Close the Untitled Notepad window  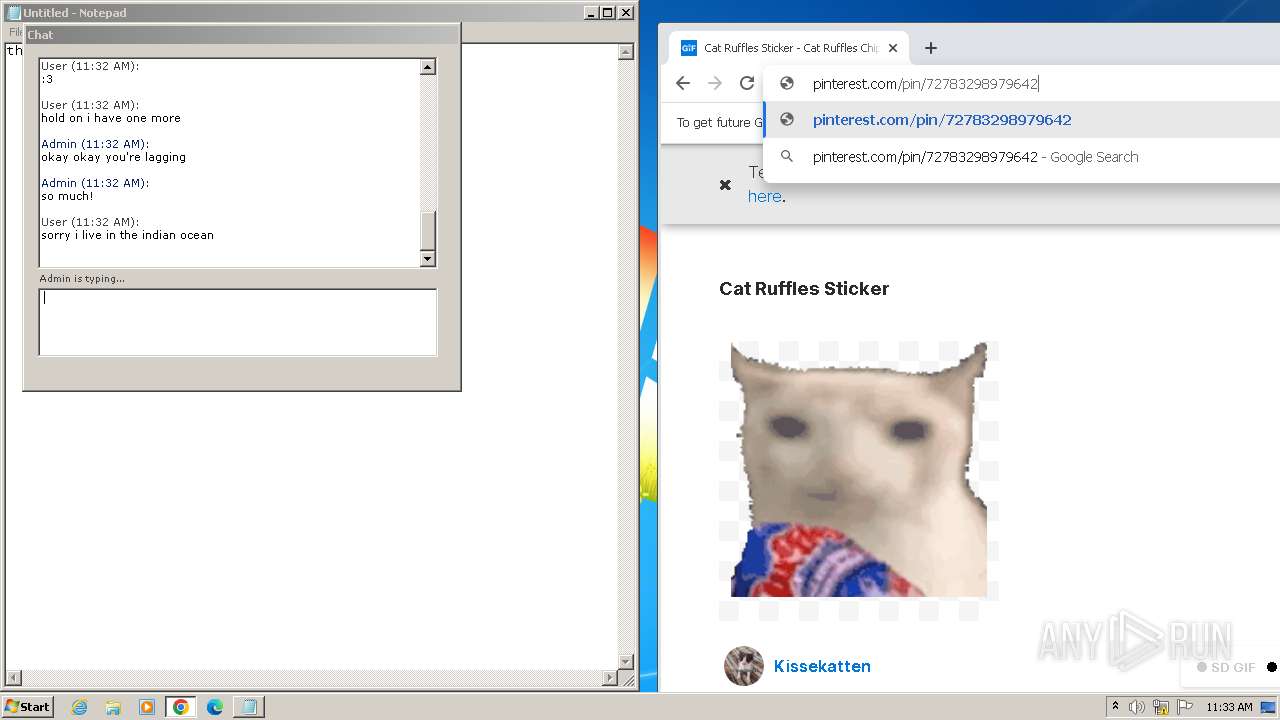[x=626, y=13]
